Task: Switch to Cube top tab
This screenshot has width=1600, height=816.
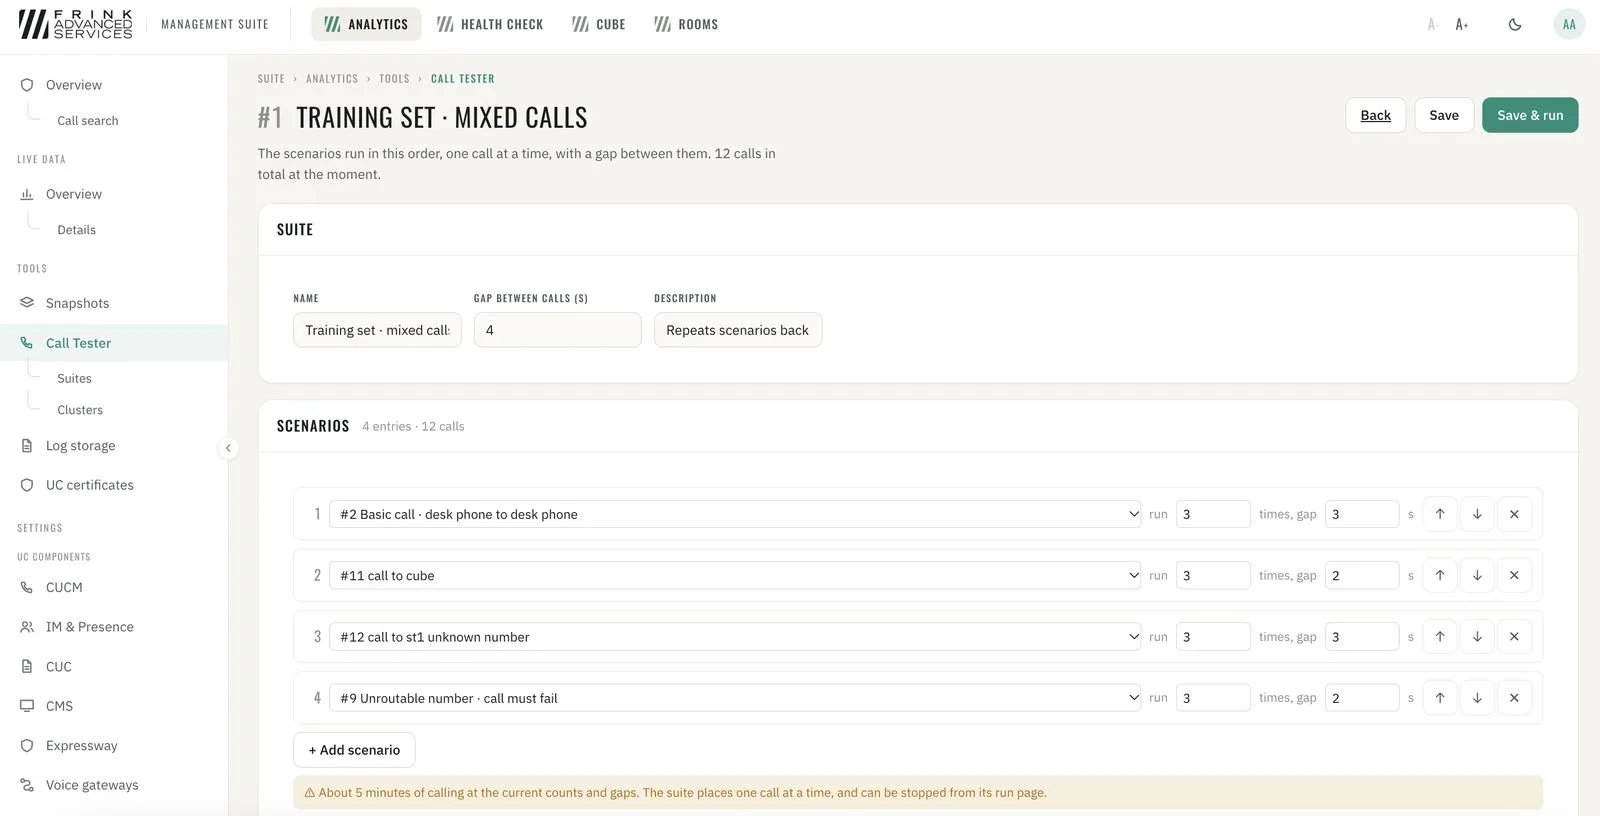Action: pos(599,24)
